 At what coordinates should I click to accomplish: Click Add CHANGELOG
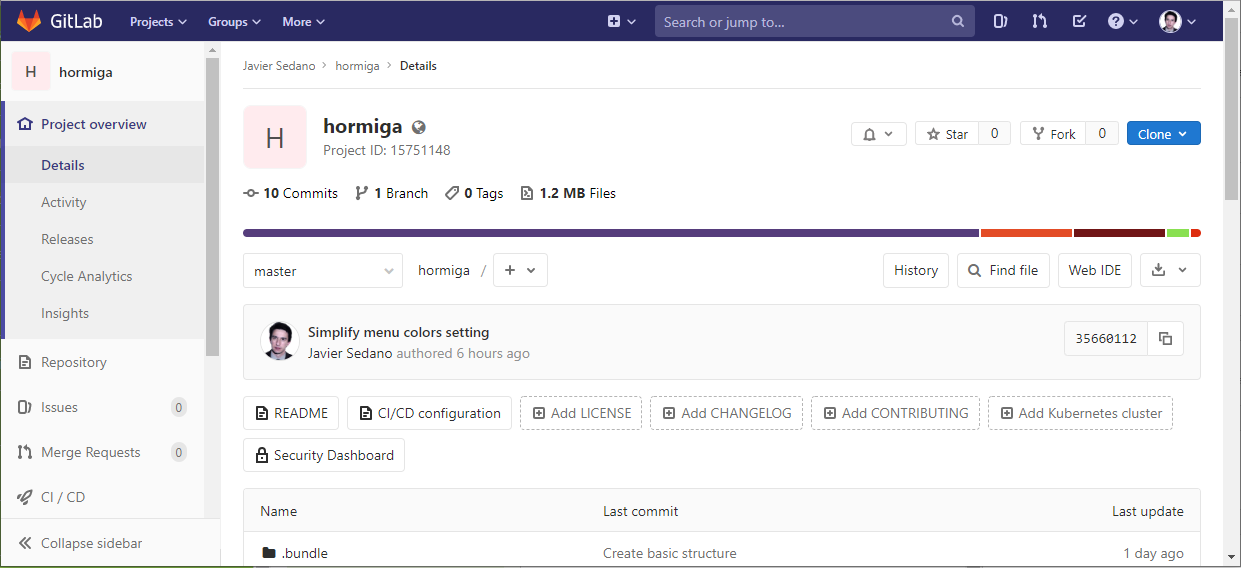pyautogui.click(x=726, y=413)
